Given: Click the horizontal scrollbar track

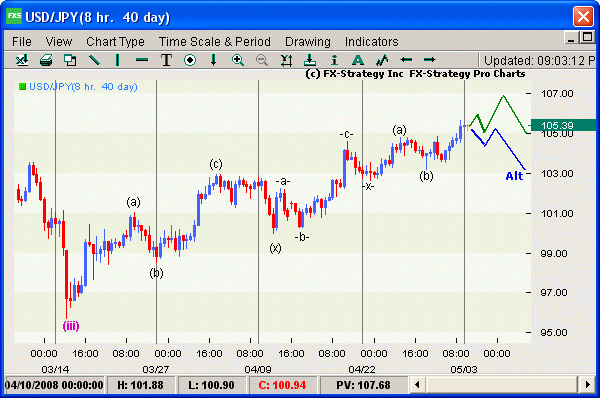Looking at the screenshot, I should click(x=502, y=385).
